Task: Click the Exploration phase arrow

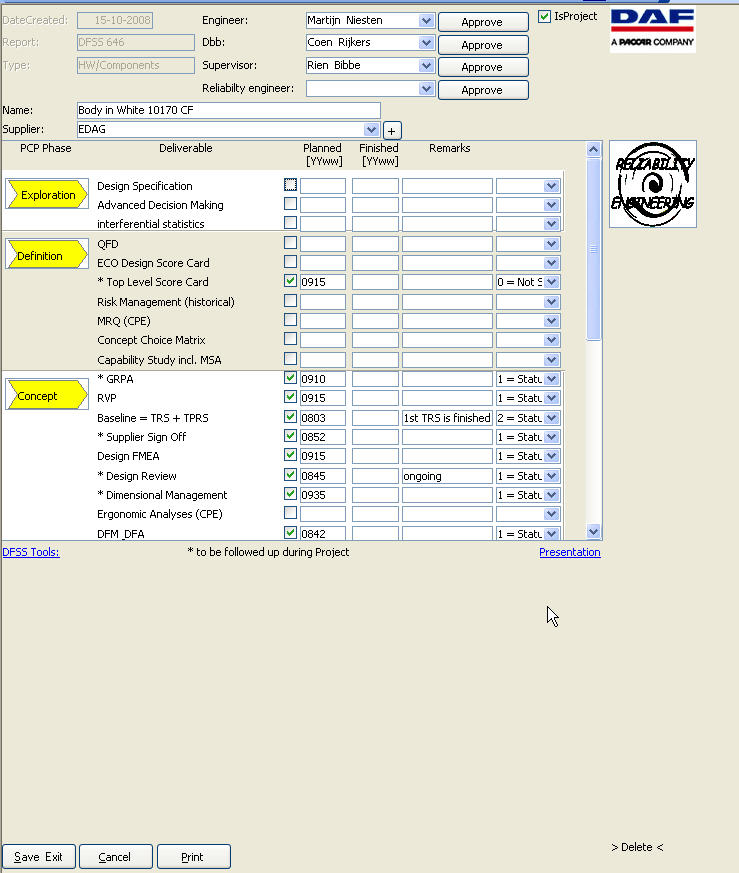Action: pos(47,194)
